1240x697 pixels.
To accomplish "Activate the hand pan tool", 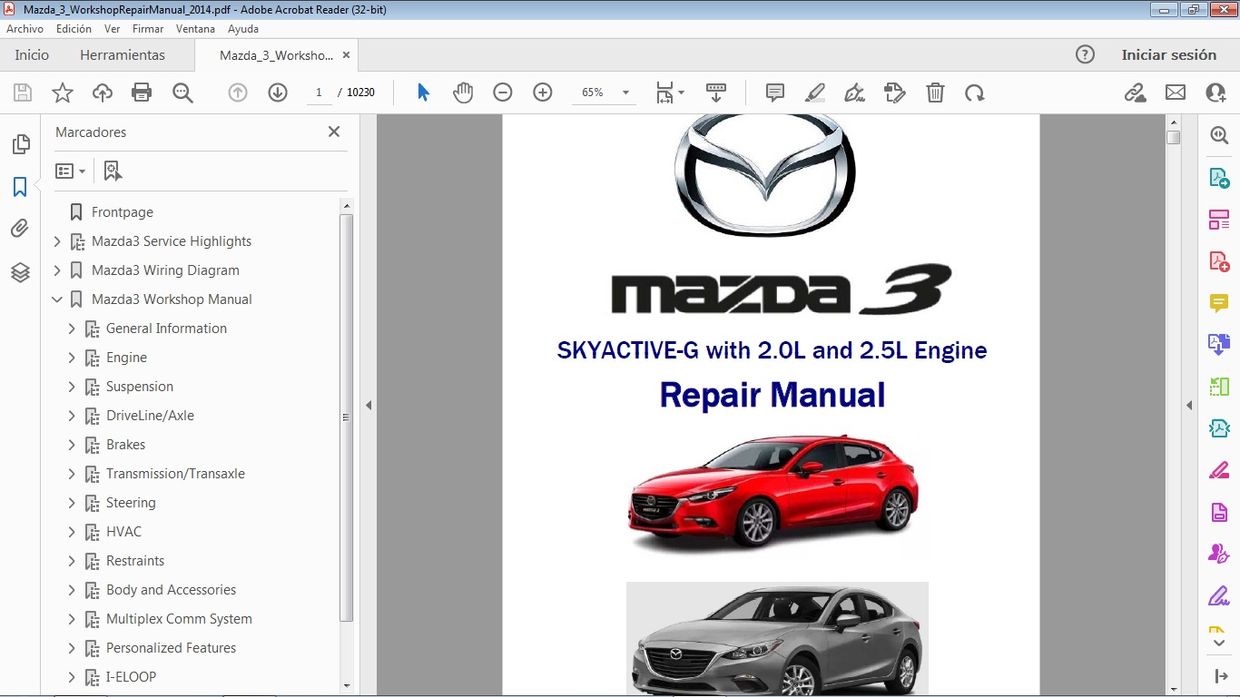I will pyautogui.click(x=462, y=93).
